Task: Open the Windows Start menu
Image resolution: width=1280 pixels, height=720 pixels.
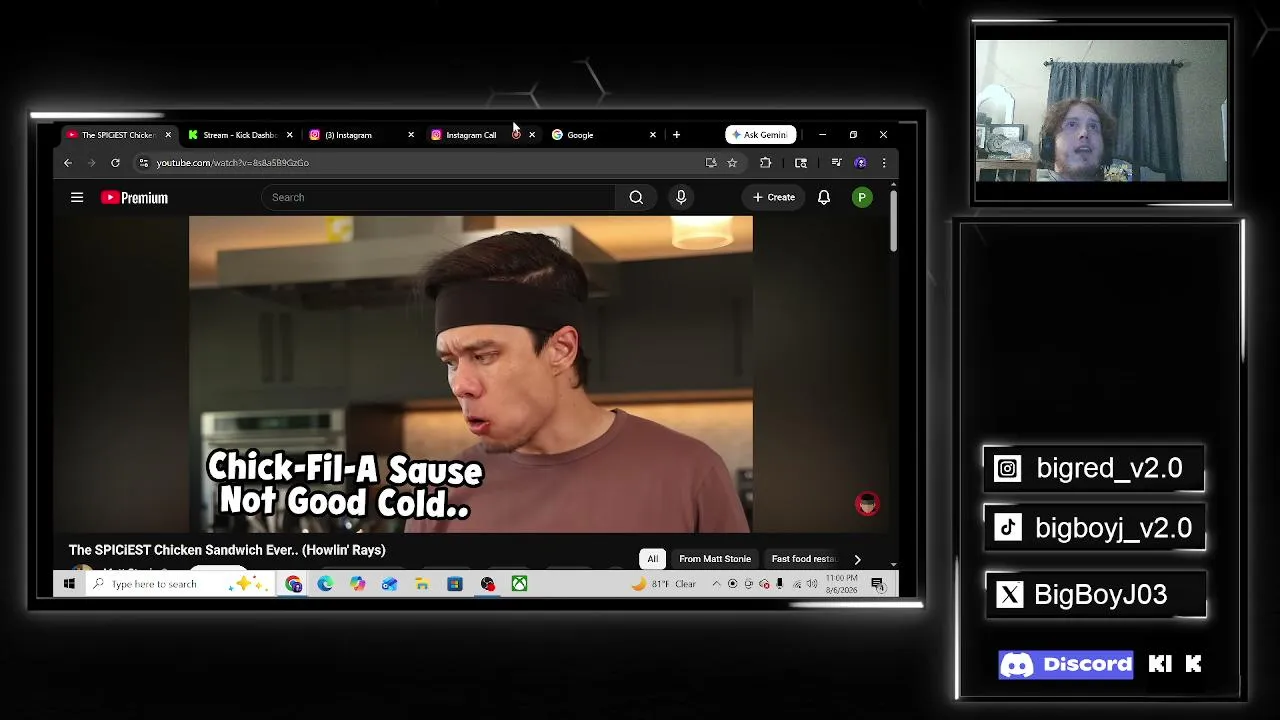Action: coord(69,584)
